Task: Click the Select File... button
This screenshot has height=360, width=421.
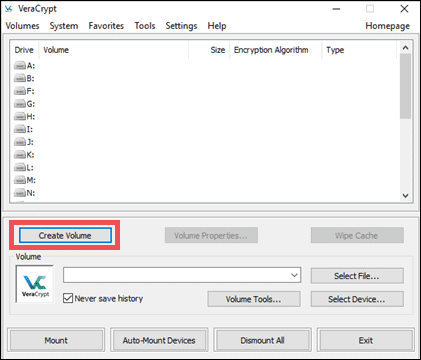Action: coord(357,276)
